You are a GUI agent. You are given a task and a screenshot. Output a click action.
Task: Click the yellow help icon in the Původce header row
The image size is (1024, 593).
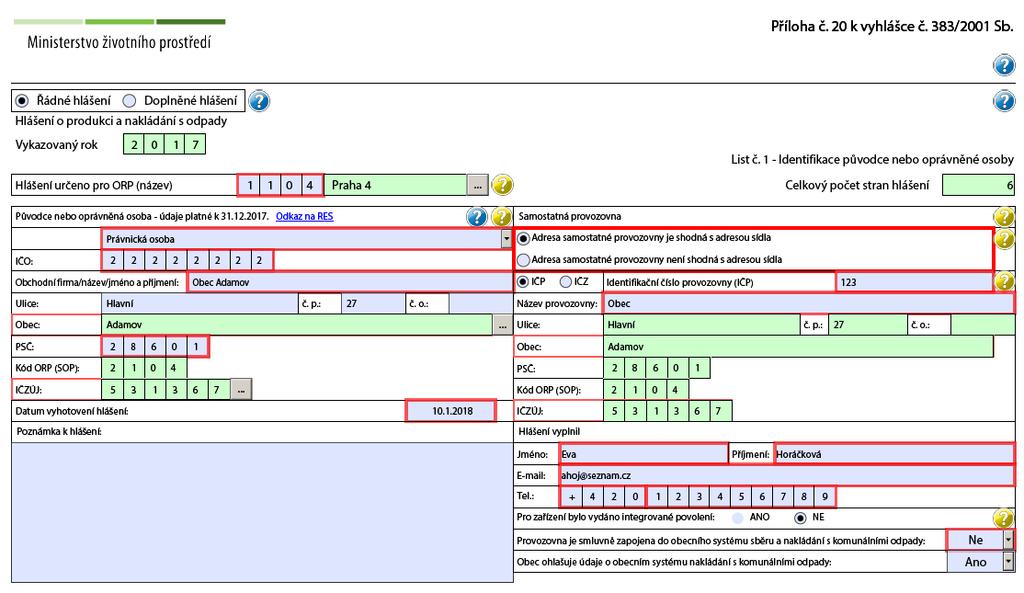(x=501, y=217)
